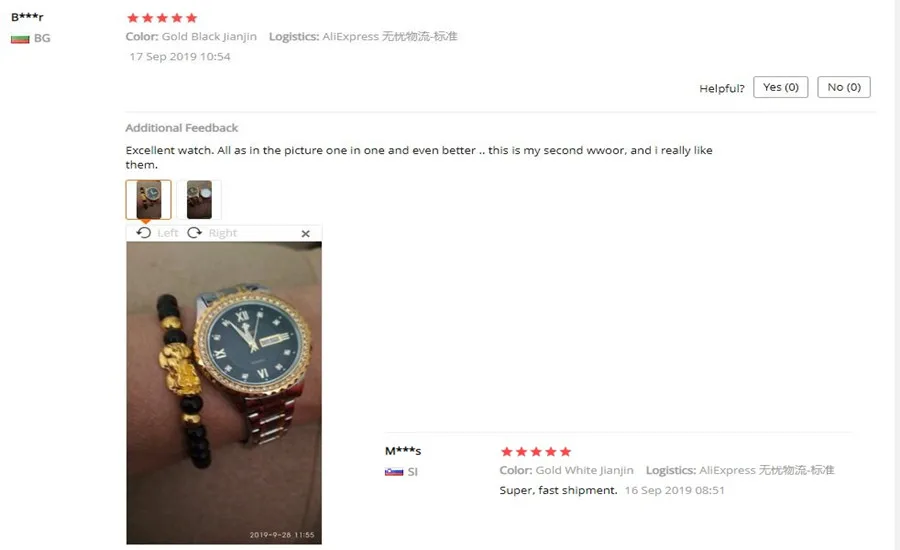Viewport: 900px width, 550px height.
Task: Click the five-star rating on M***s's review
Action: pyautogui.click(x=536, y=452)
